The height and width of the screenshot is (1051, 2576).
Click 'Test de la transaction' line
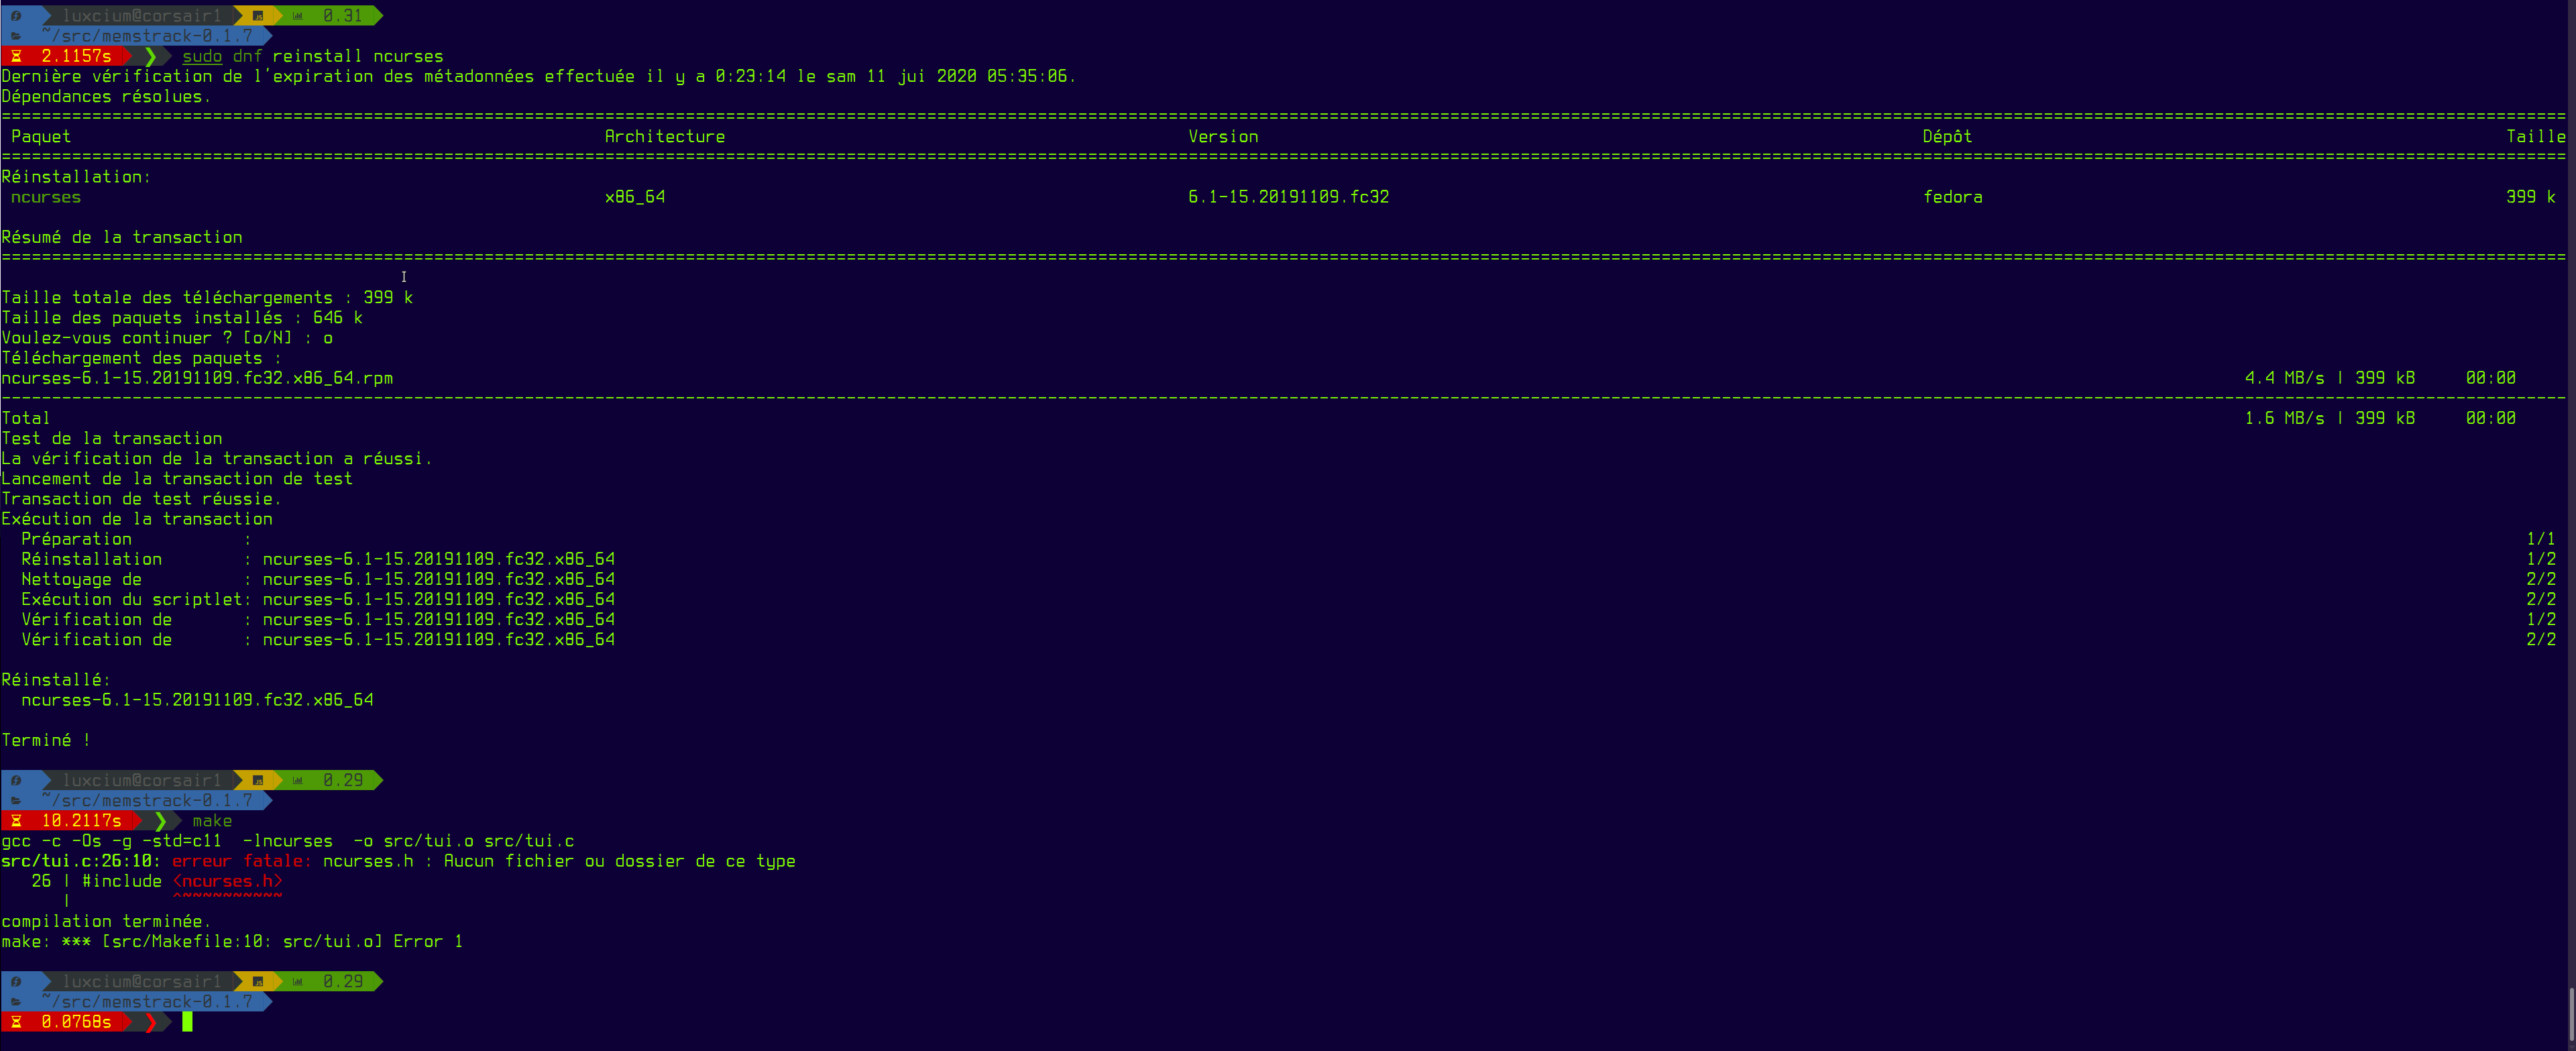pos(112,438)
